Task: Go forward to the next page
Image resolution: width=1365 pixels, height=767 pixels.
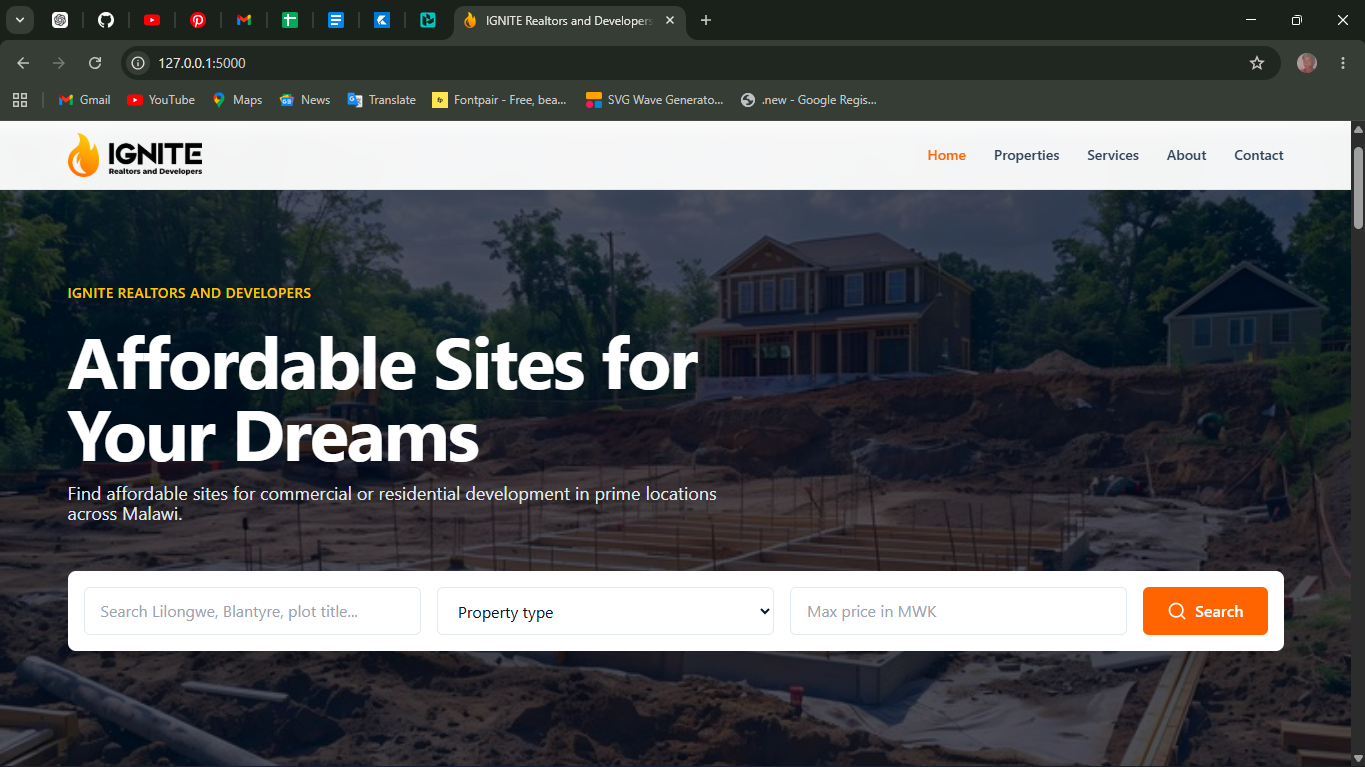Action: pos(59,63)
